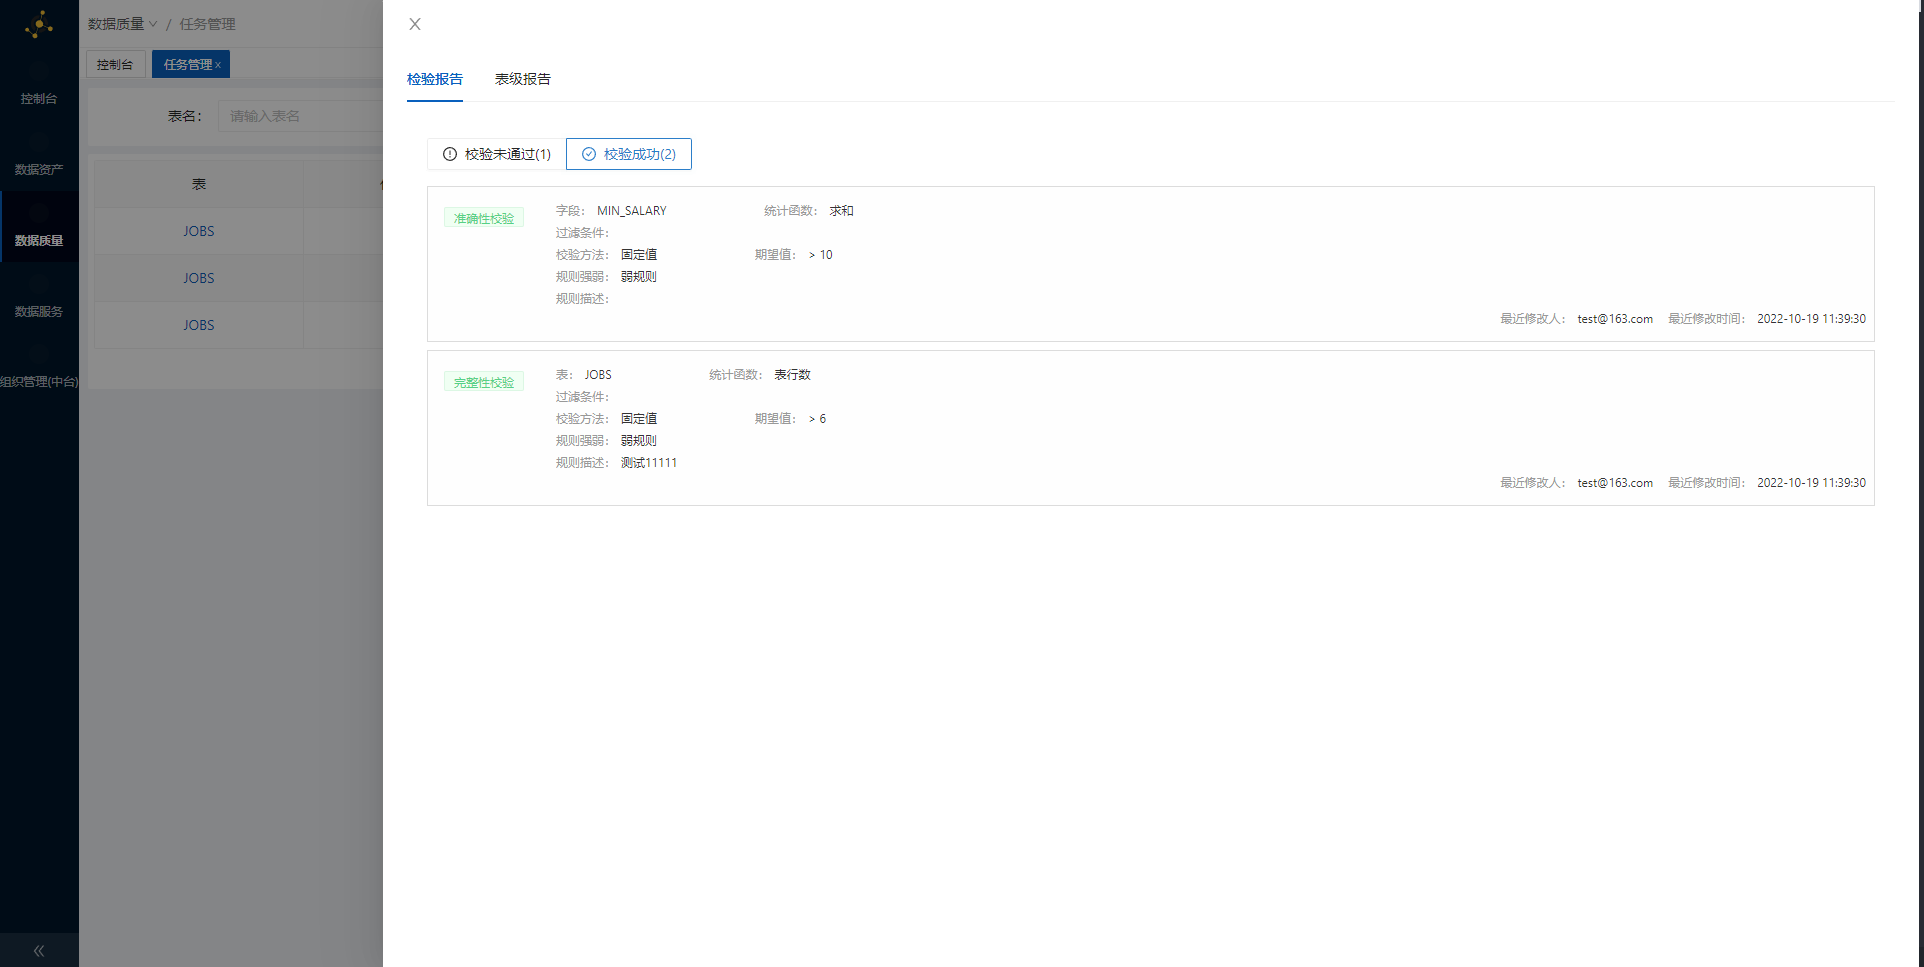Close the report drawer with the X icon

point(415,24)
